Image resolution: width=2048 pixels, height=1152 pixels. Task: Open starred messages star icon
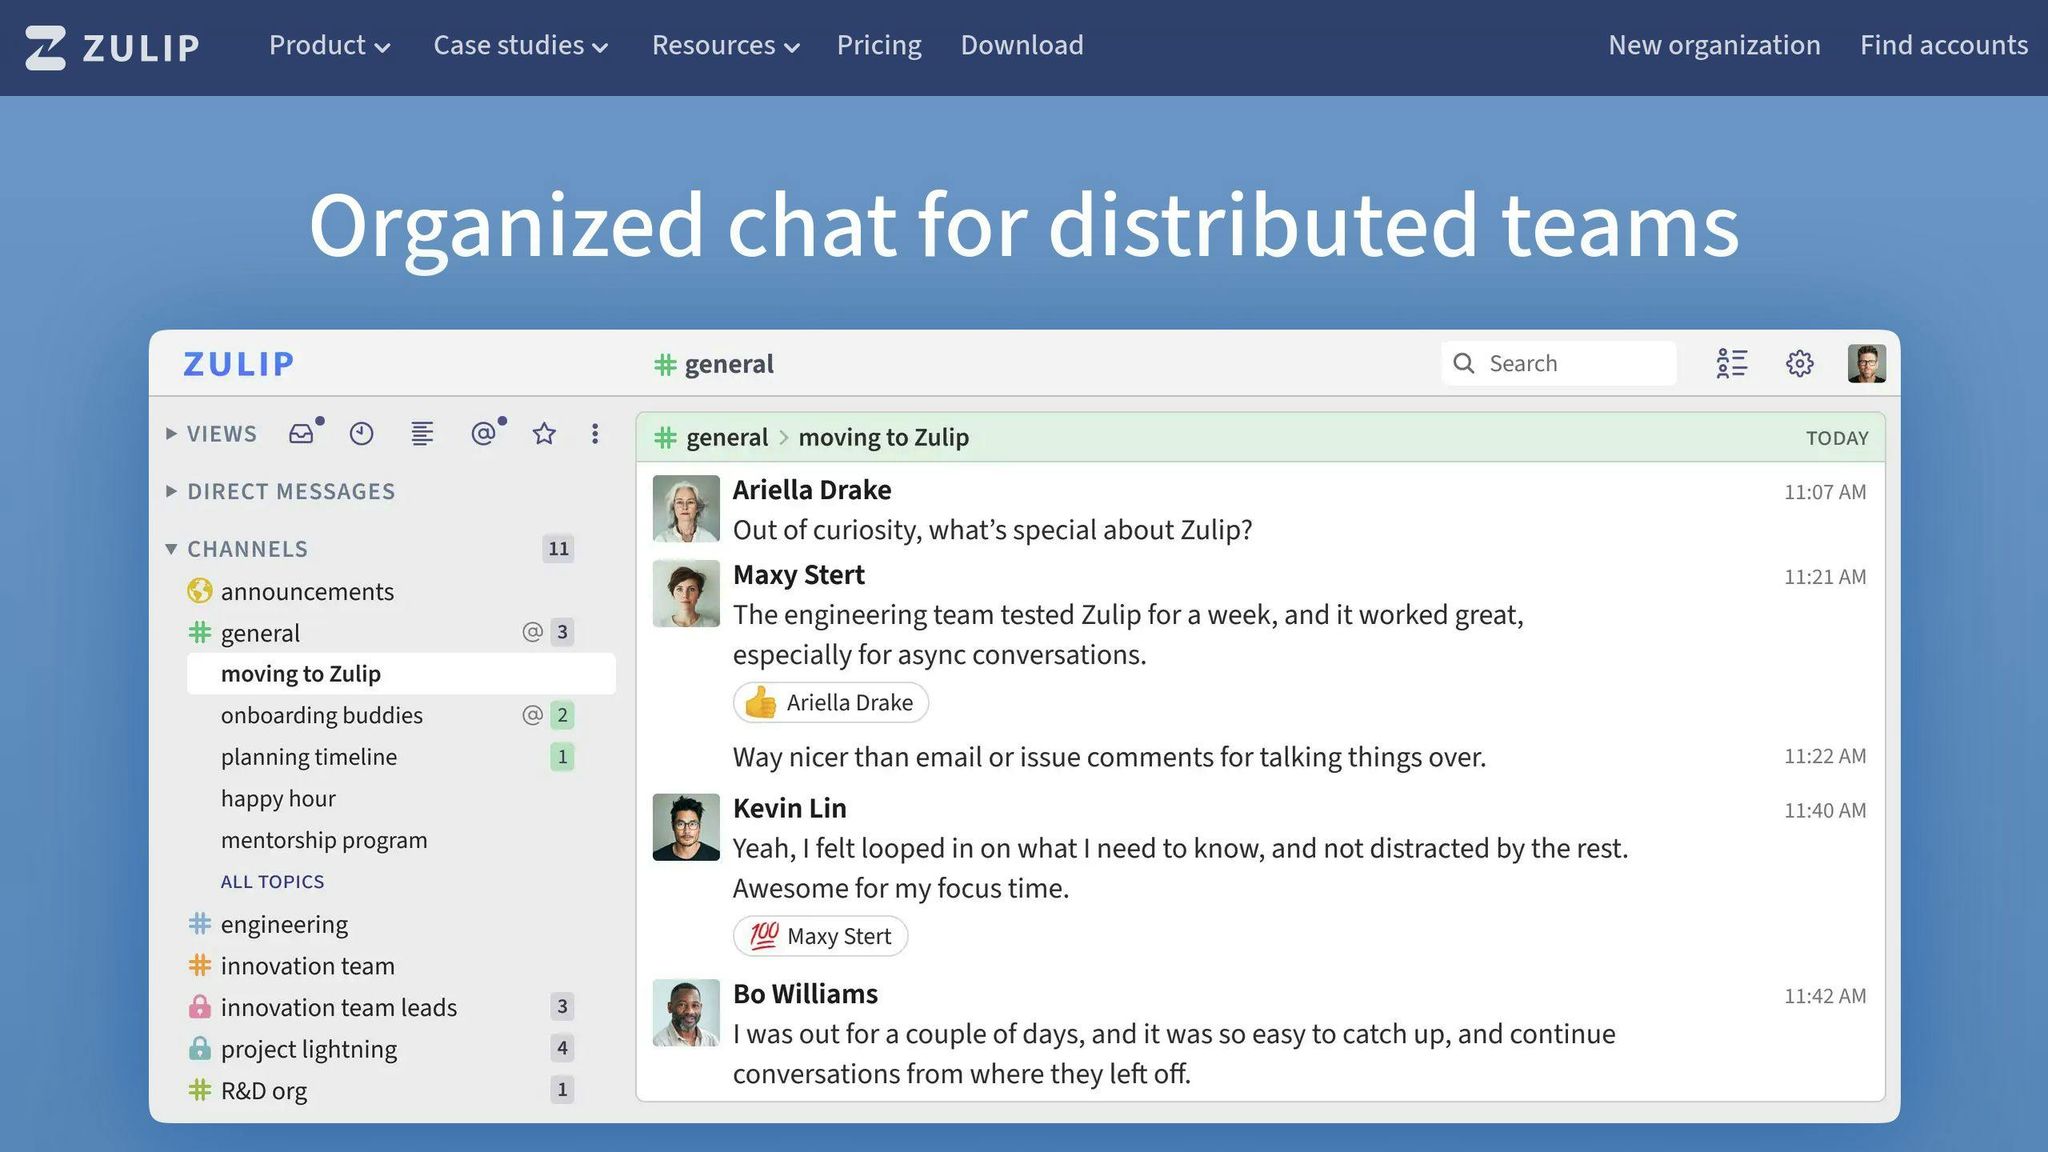pos(544,433)
